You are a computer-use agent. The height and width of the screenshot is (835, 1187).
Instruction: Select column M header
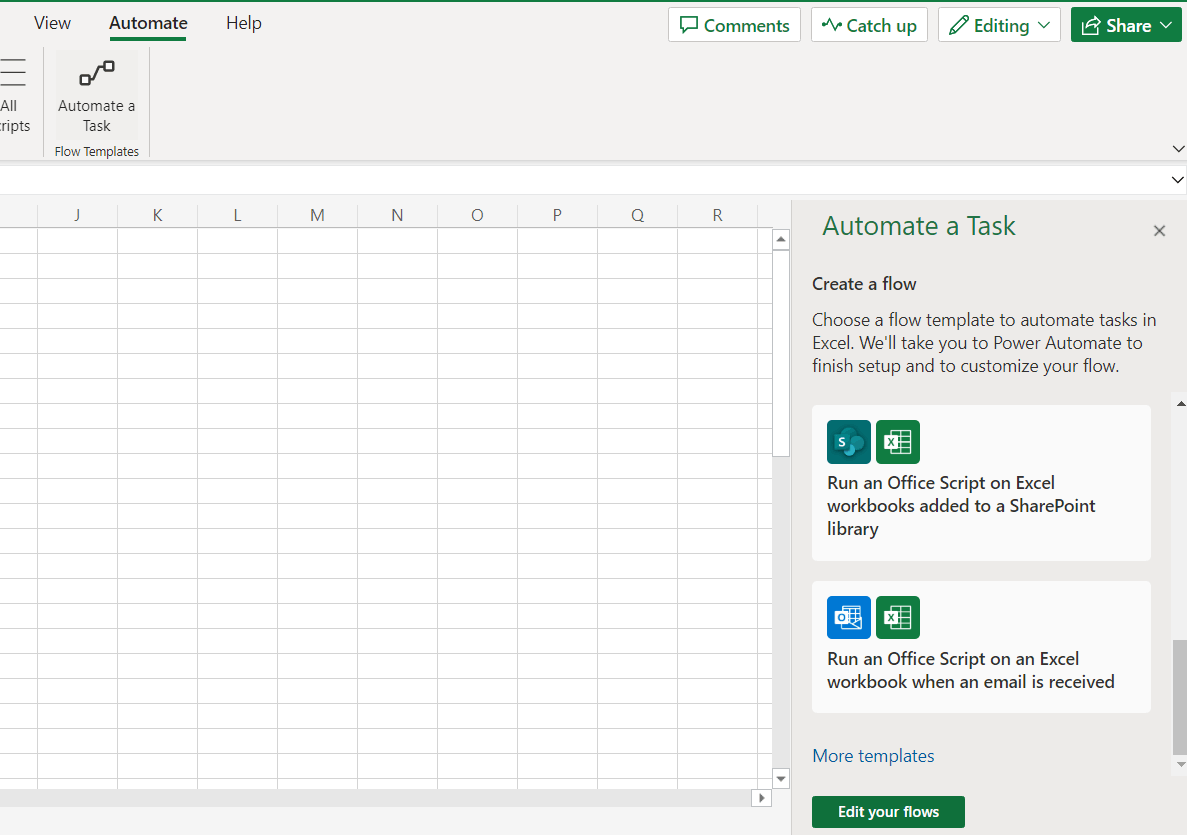317,215
